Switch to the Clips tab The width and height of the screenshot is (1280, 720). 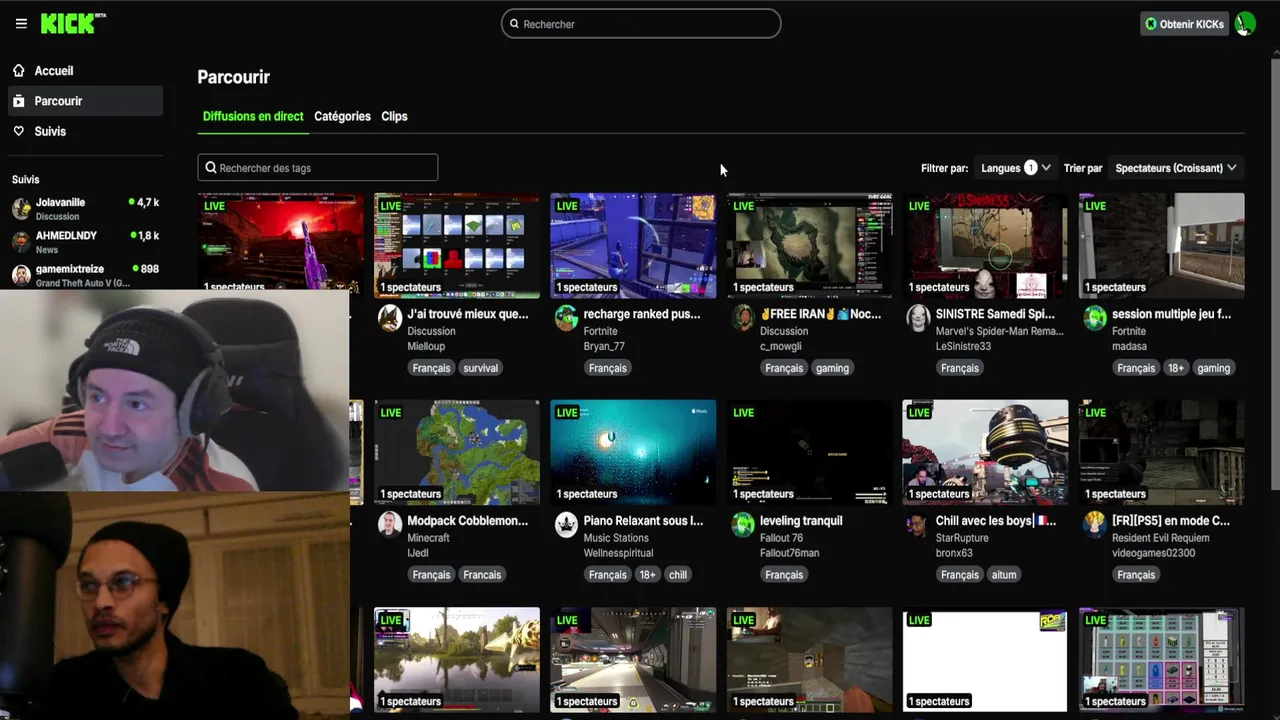(394, 116)
